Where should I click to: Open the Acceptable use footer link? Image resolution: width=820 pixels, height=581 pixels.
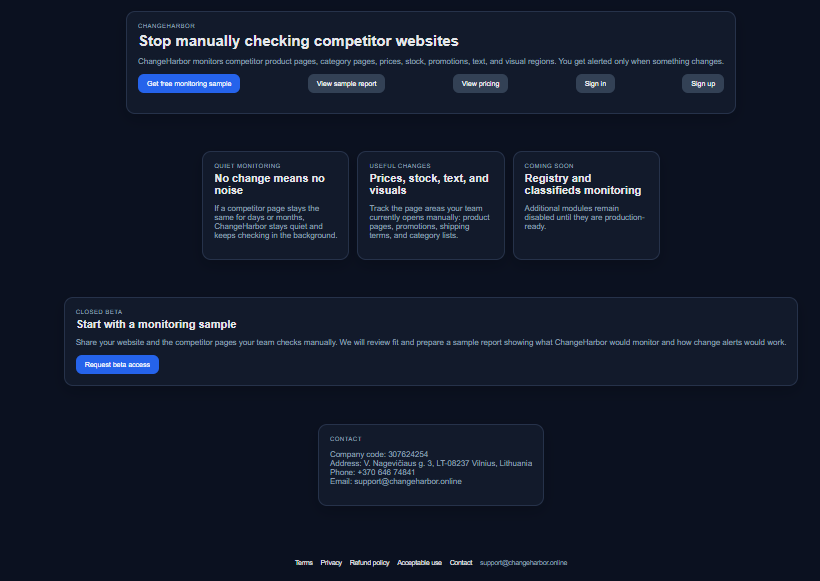point(419,563)
